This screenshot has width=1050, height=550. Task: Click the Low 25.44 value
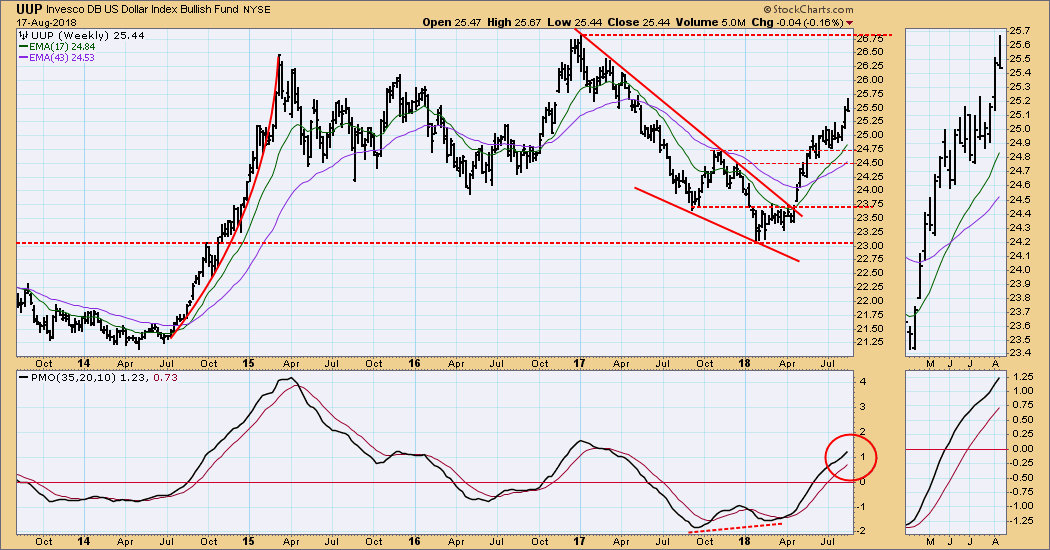point(573,22)
